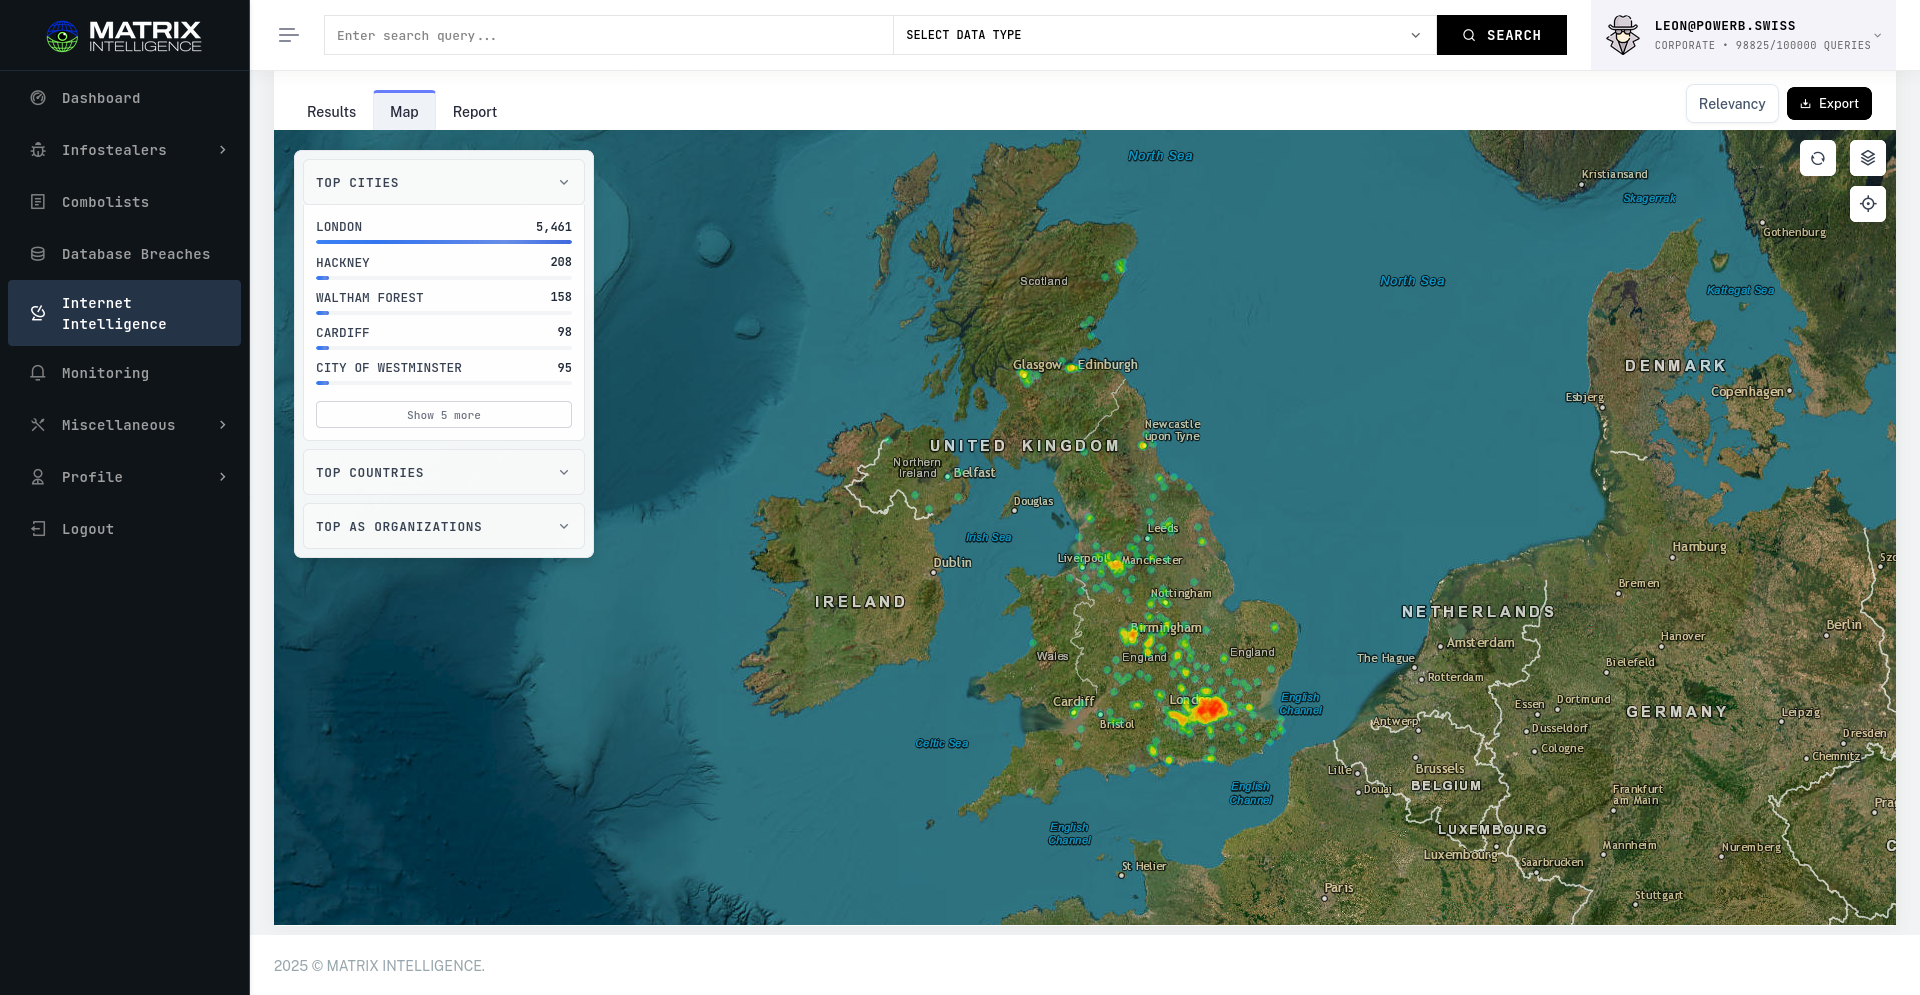Expand the Top AS Organizations section
The image size is (1920, 995).
[x=443, y=527]
